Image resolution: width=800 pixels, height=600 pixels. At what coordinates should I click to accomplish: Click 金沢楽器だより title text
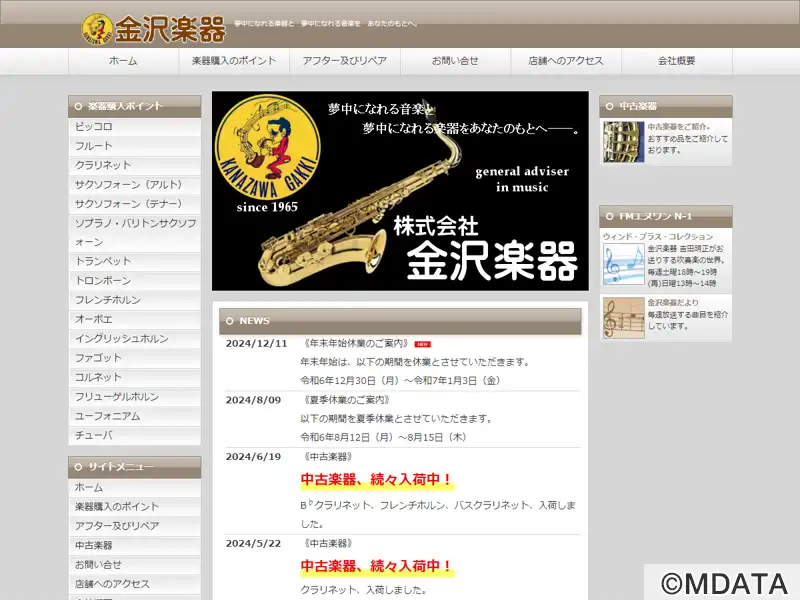coord(673,303)
